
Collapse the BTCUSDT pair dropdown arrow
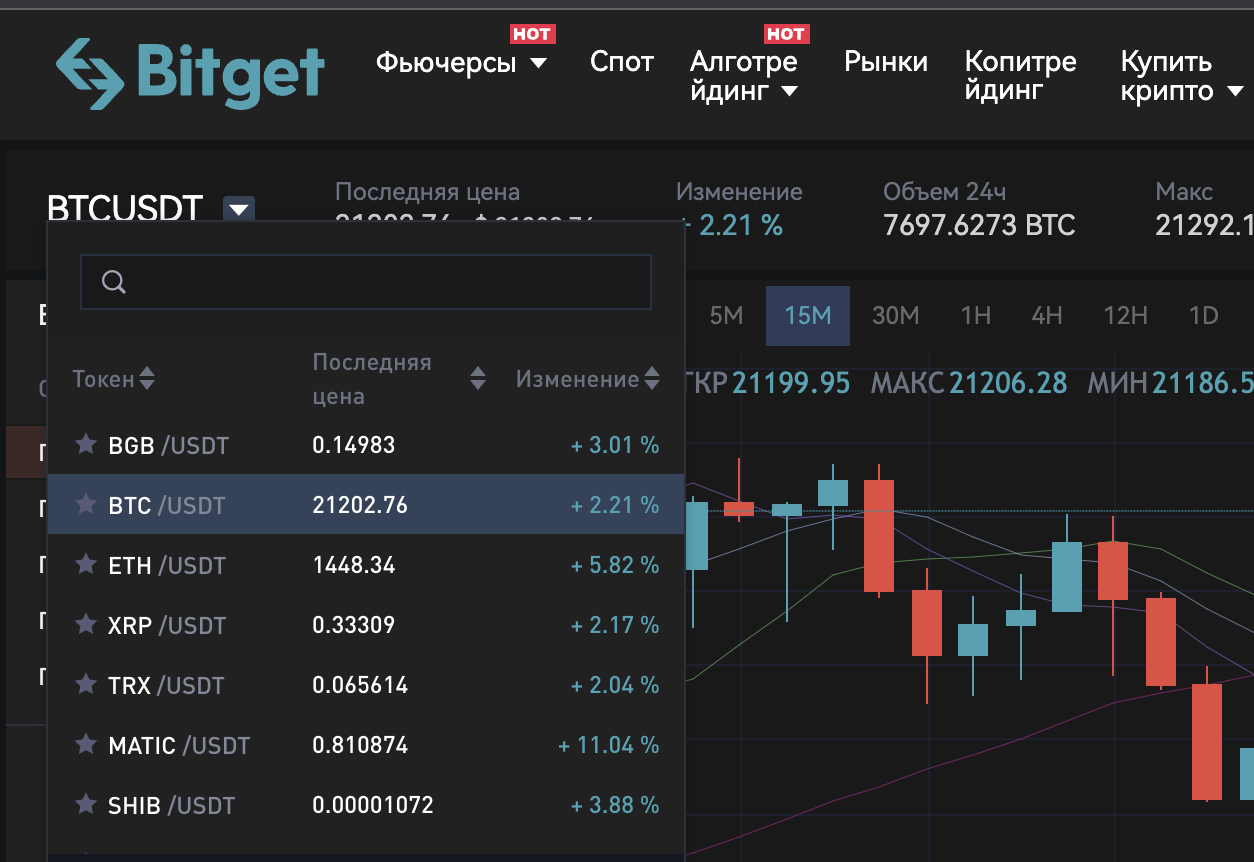coord(239,209)
